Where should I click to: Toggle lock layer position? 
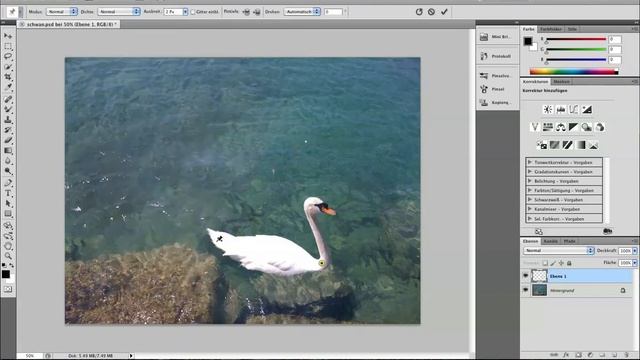(561, 263)
